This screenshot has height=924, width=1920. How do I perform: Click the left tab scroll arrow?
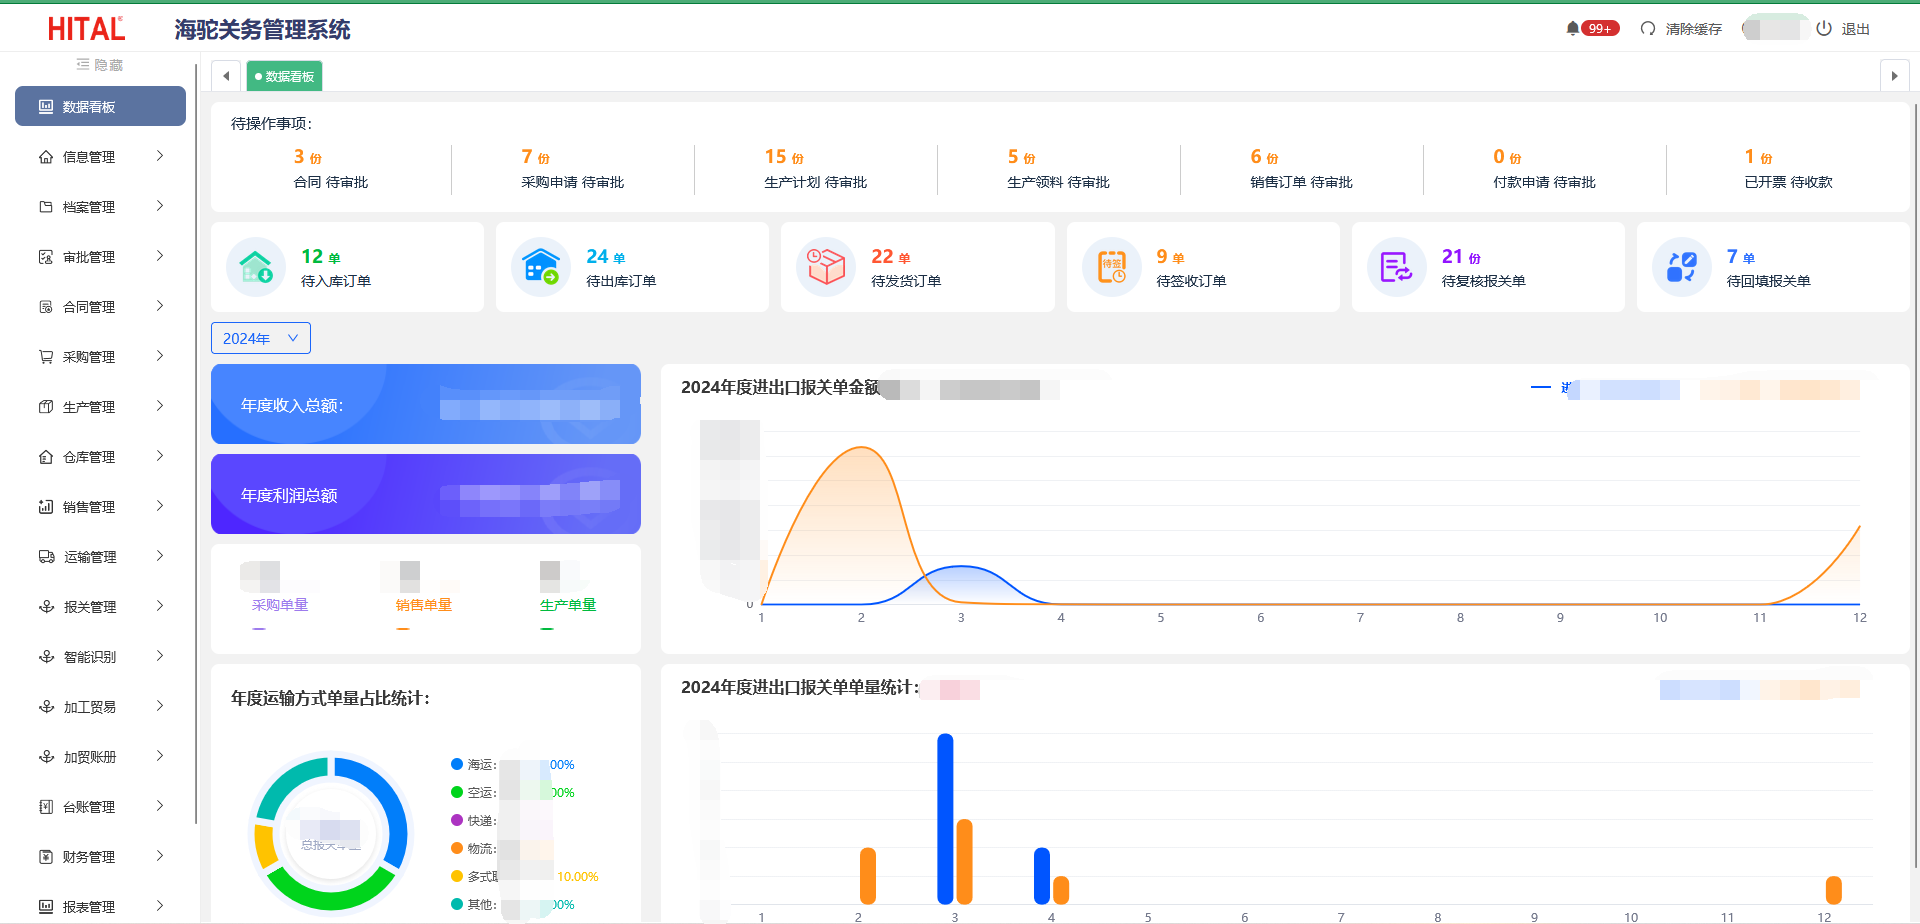pos(226,76)
